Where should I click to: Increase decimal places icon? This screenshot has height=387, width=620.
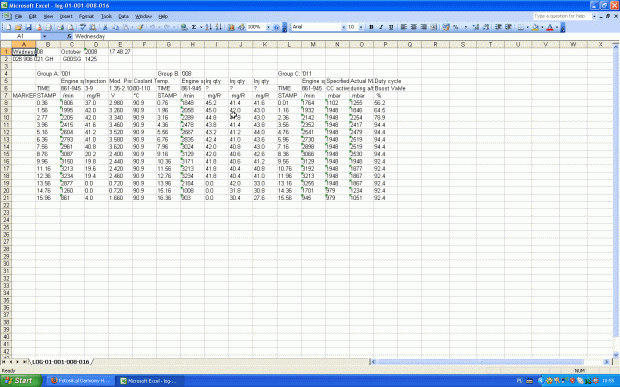click(476, 27)
